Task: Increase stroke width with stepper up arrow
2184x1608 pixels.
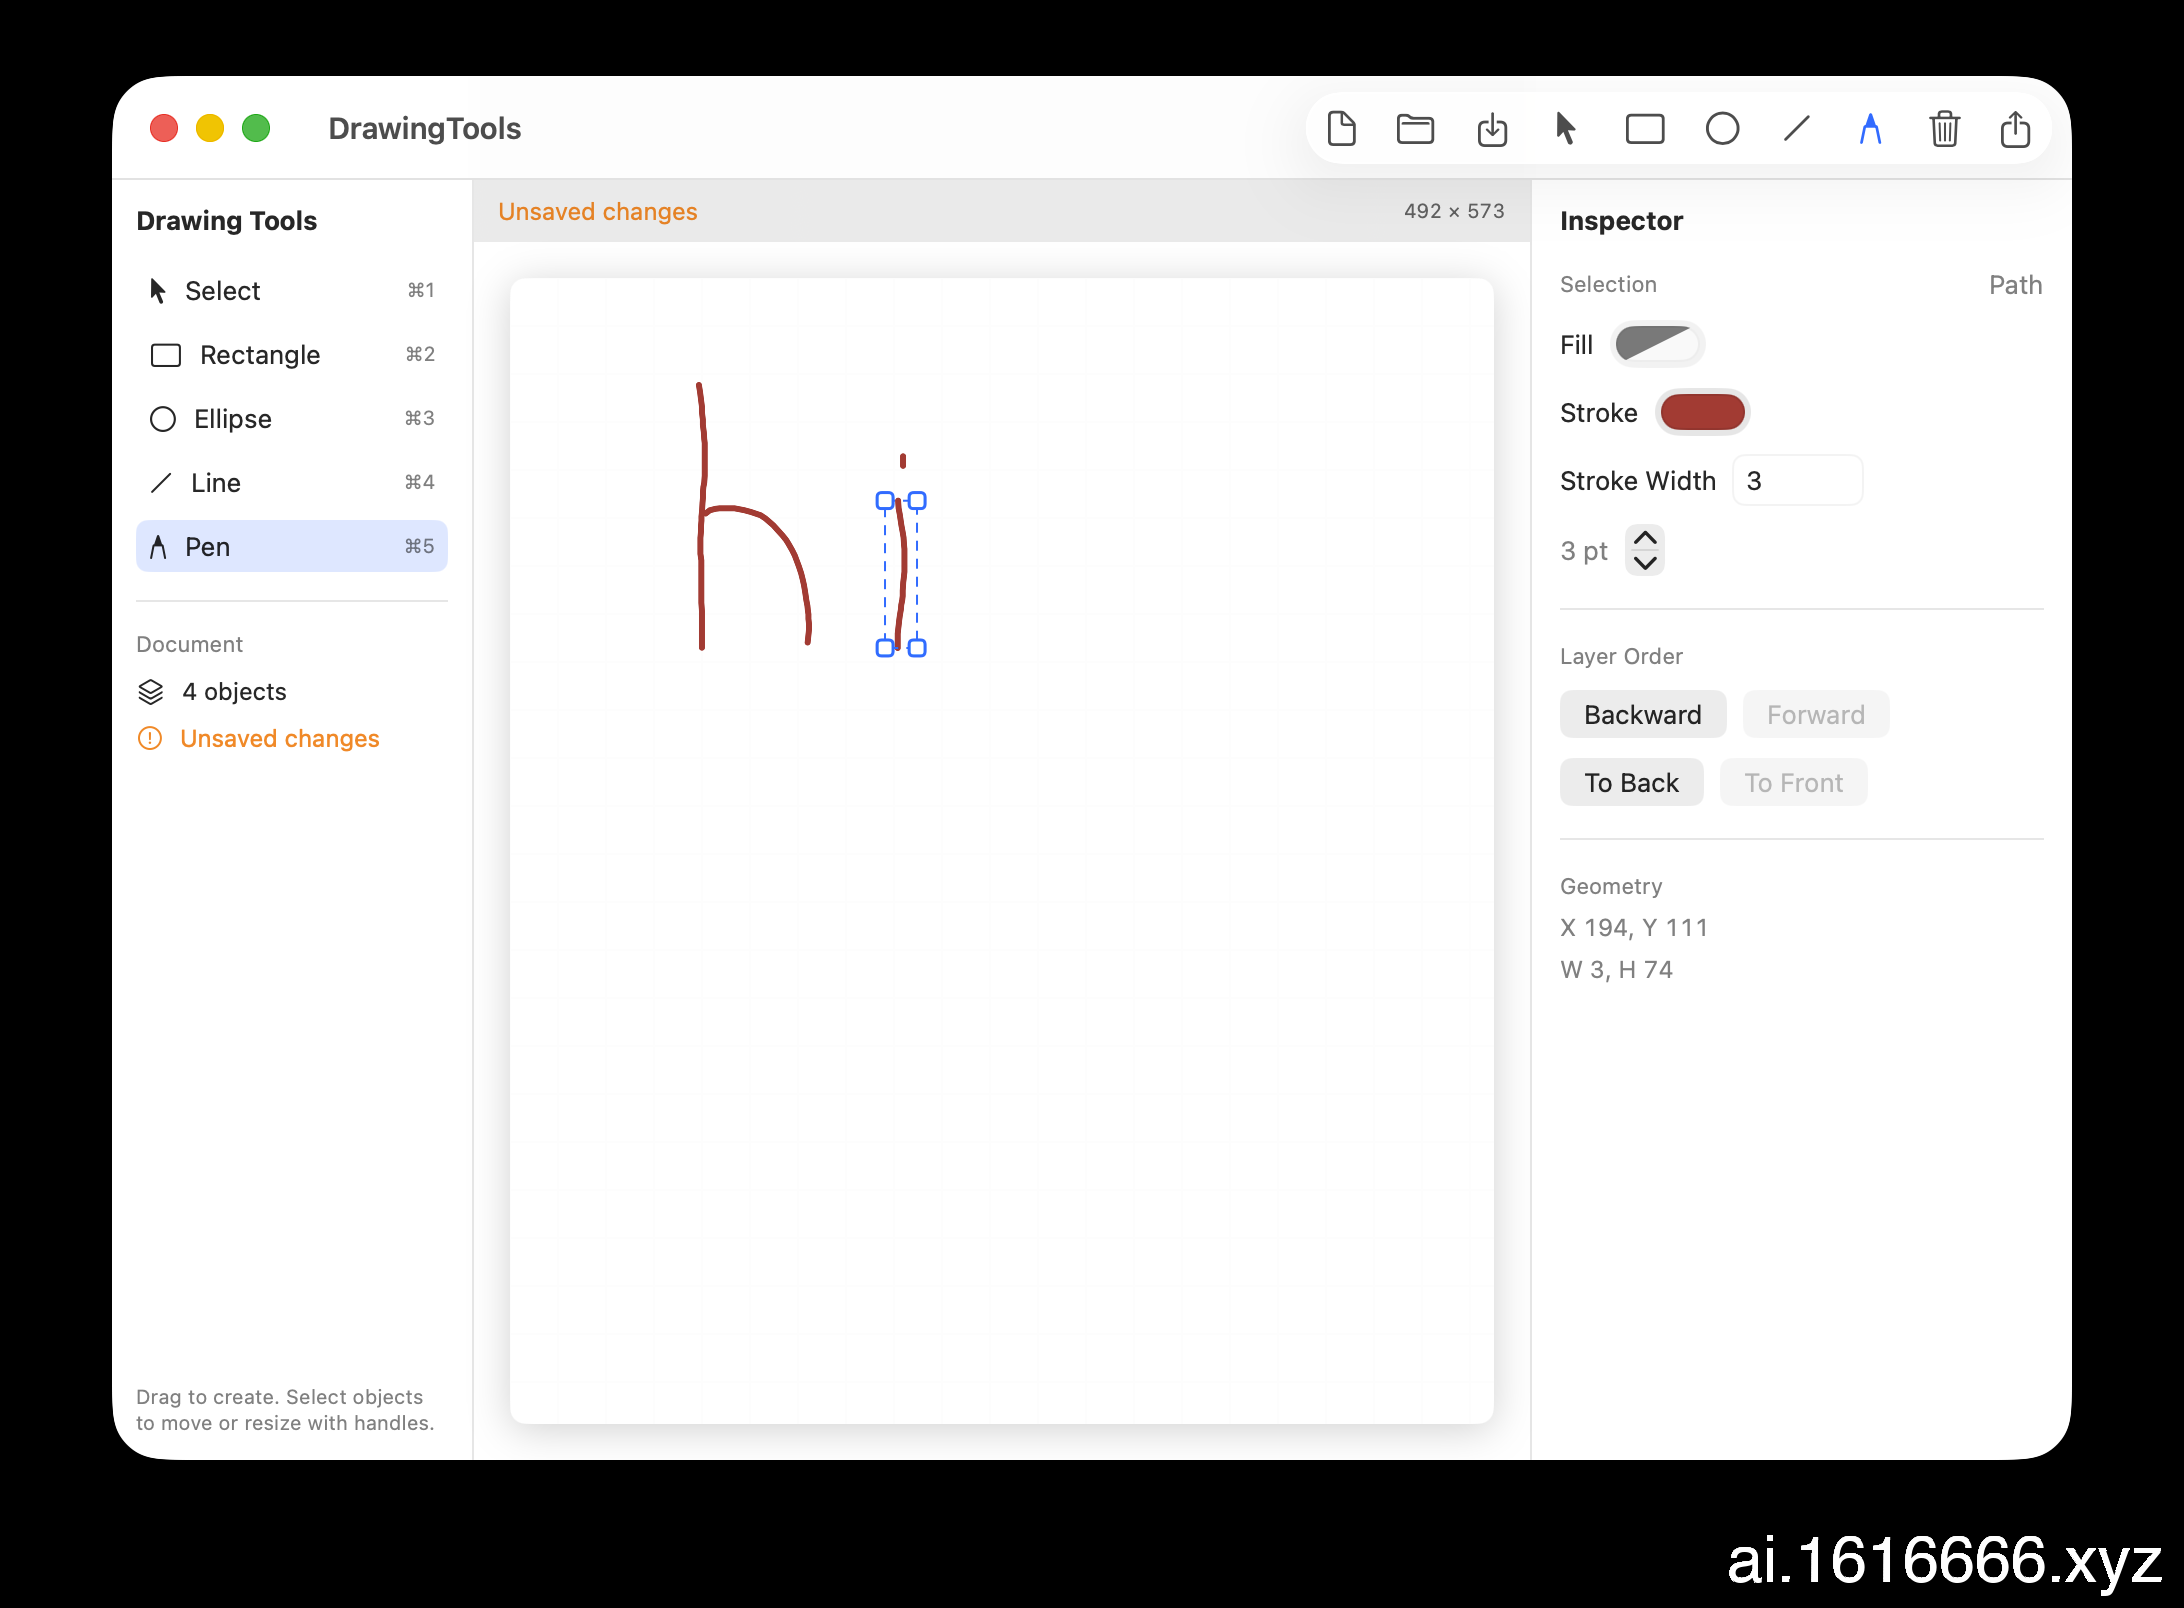Action: pyautogui.click(x=1645, y=538)
